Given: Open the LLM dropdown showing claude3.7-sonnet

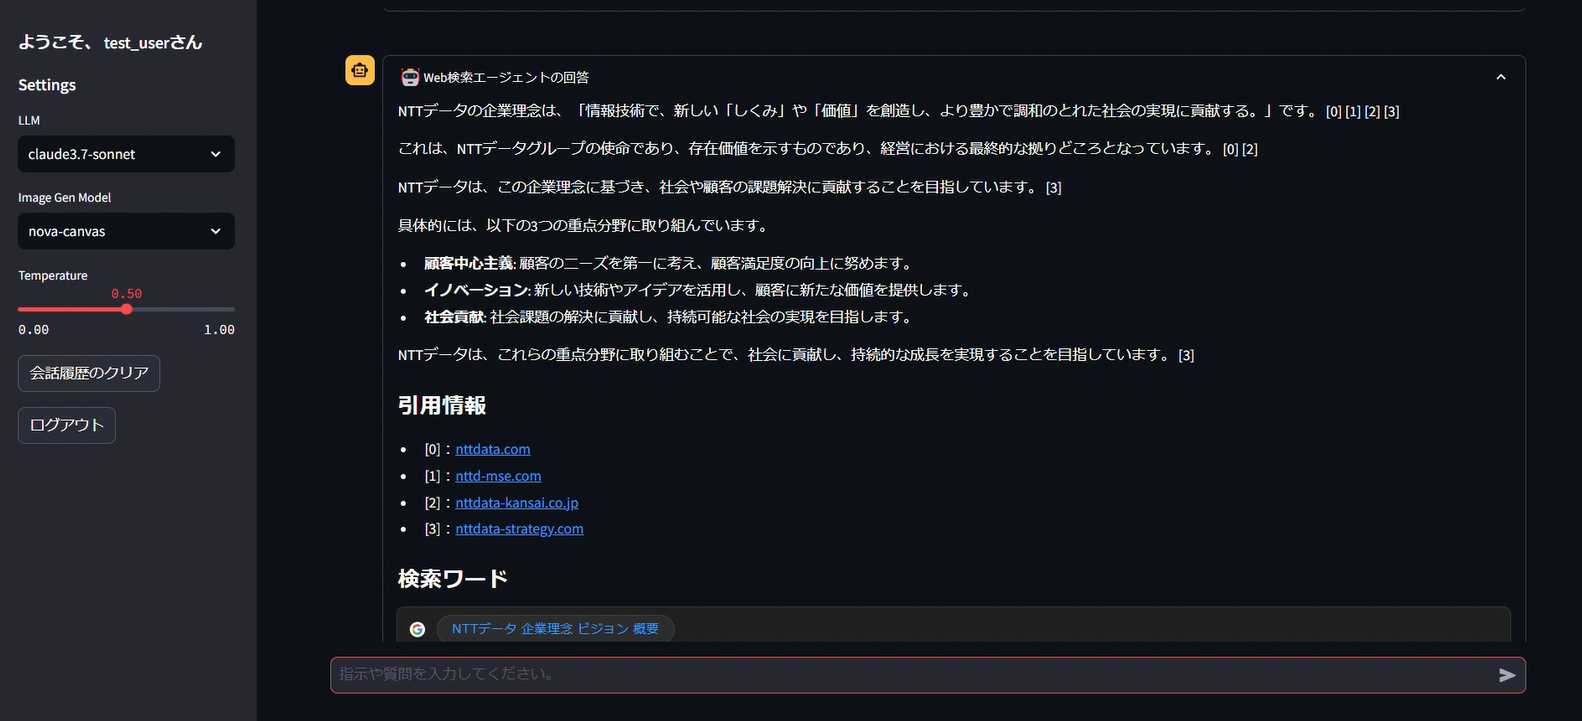Looking at the screenshot, I should click(x=126, y=154).
